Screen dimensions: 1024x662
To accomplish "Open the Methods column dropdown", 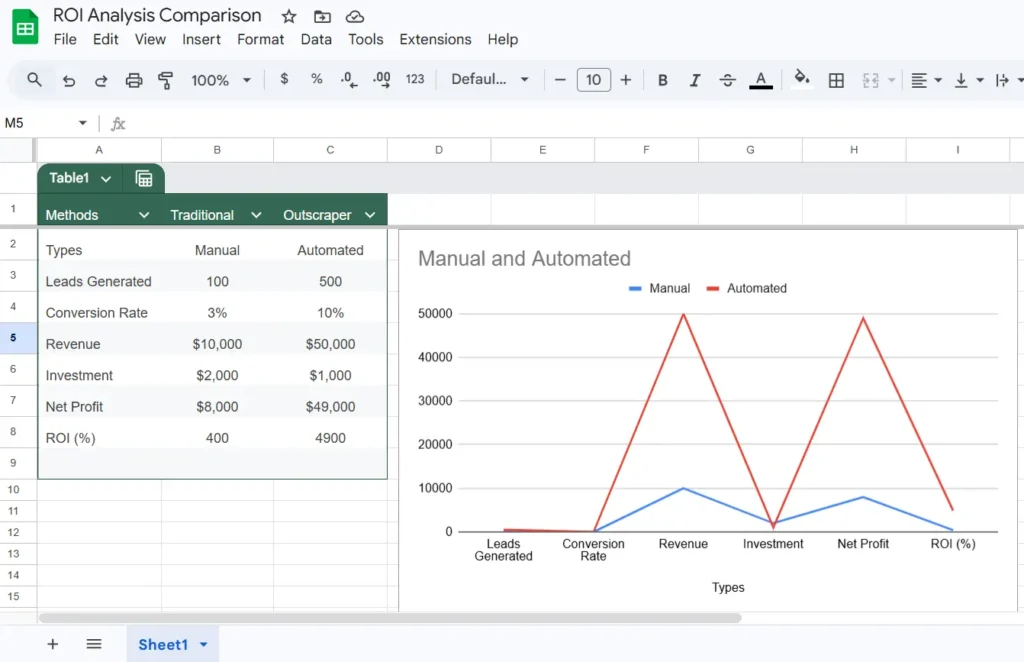I will click(144, 215).
